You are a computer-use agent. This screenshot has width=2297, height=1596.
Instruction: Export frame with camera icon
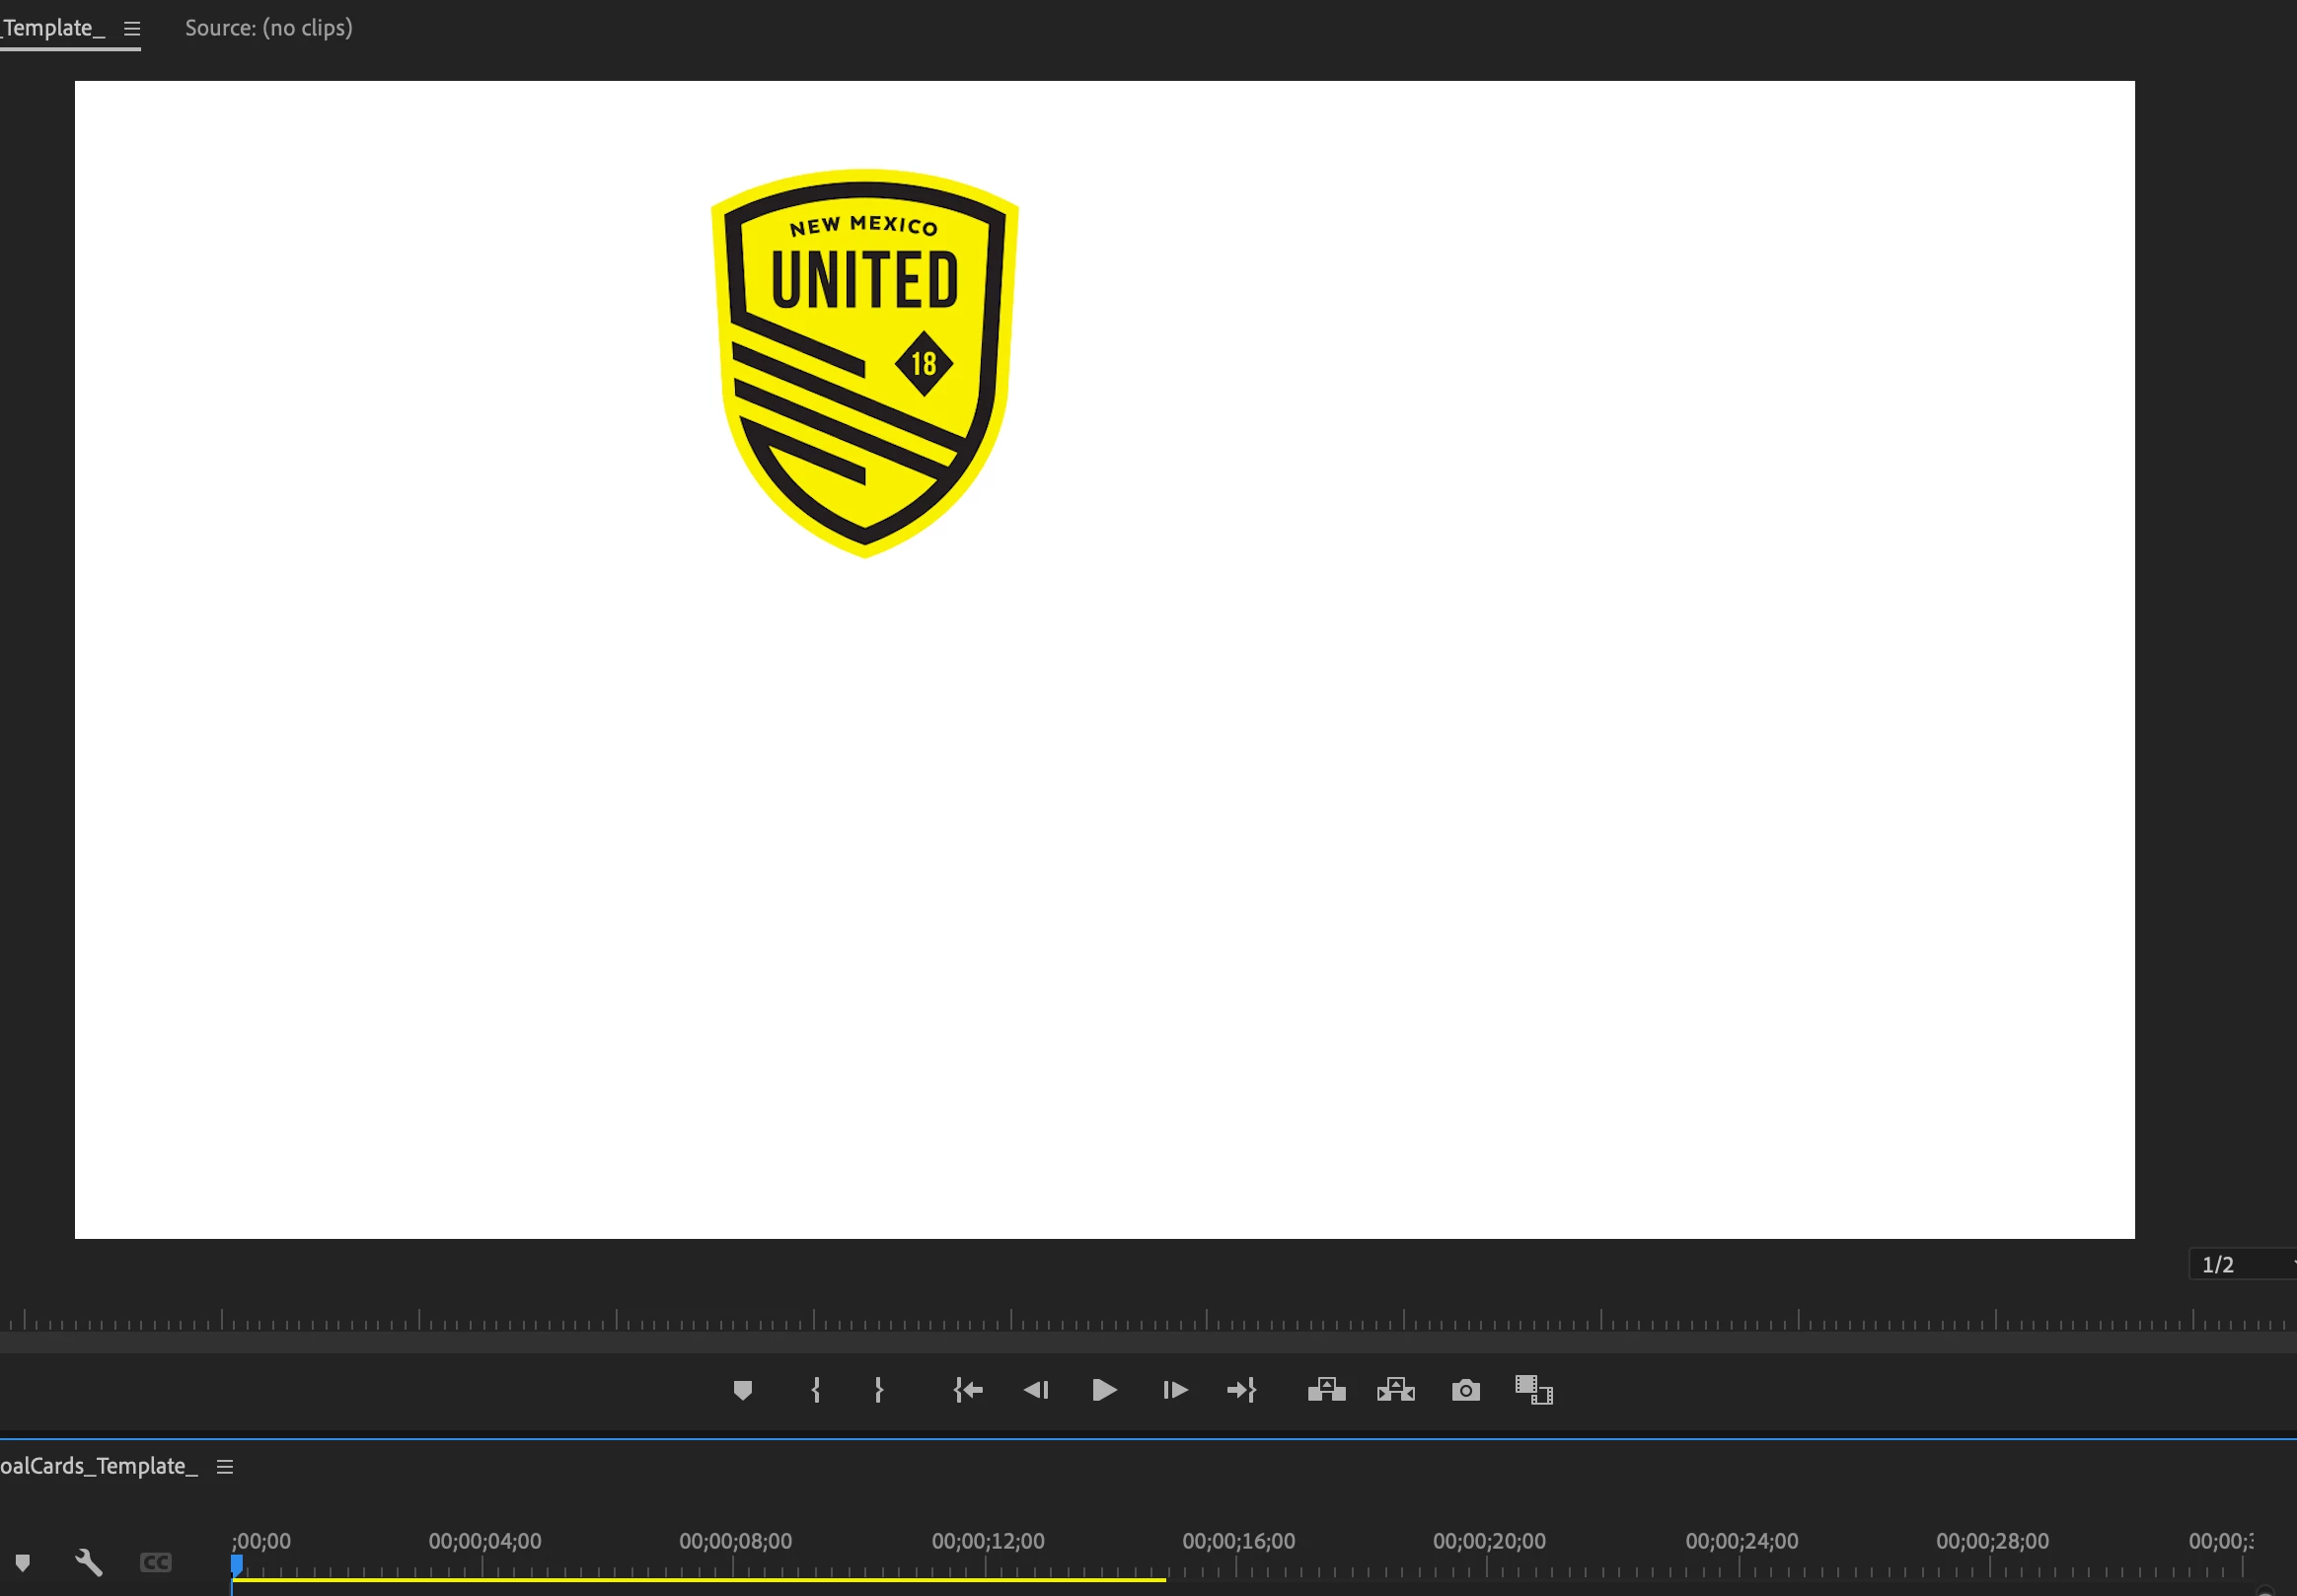[1465, 1390]
